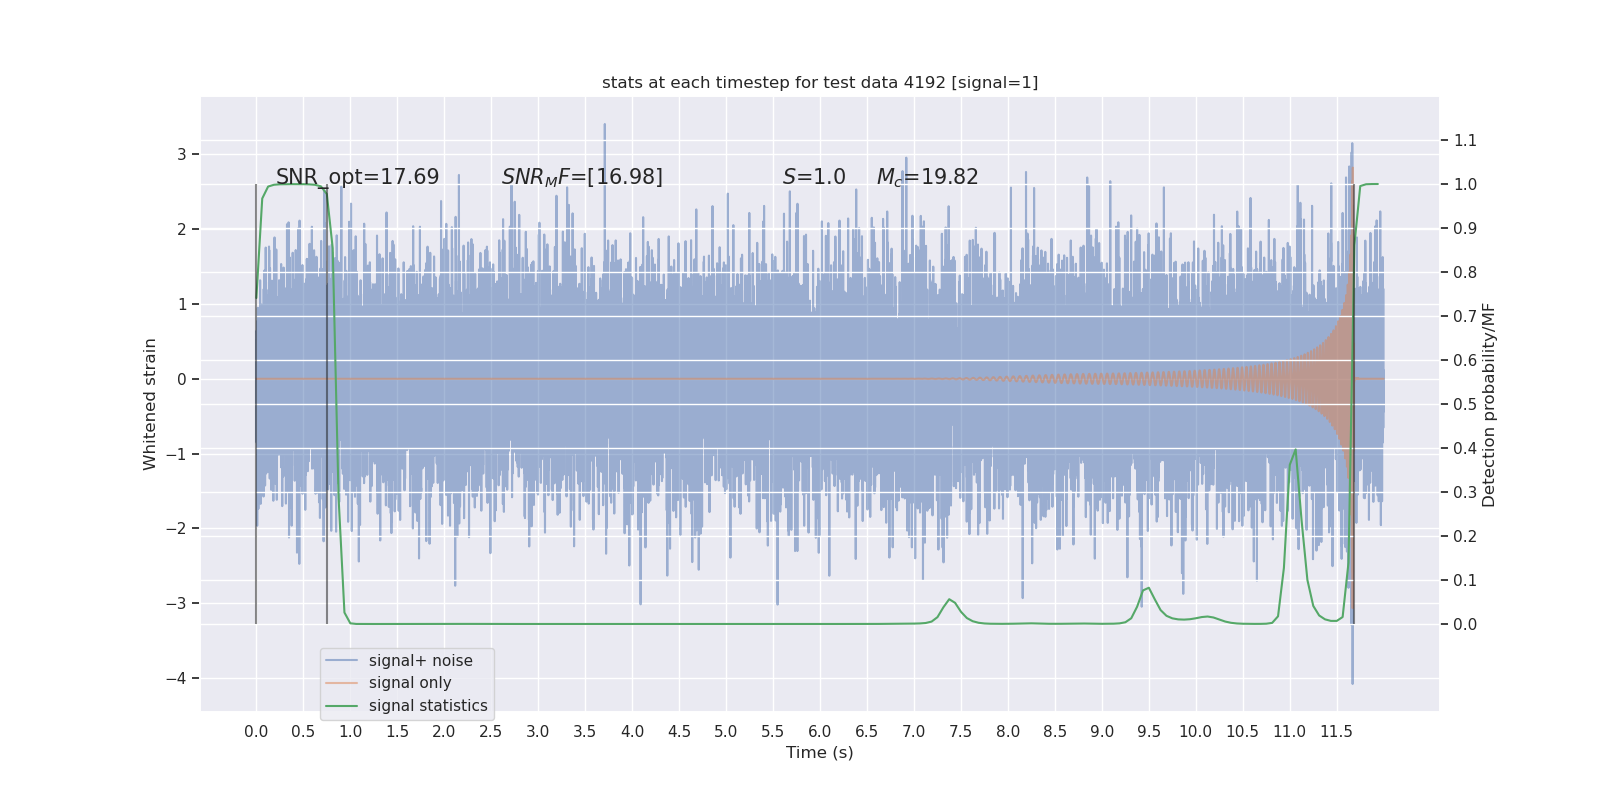Image resolution: width=1600 pixels, height=800 pixels.
Task: Click right y-axis tick label 0.0
Action: coord(1465,624)
